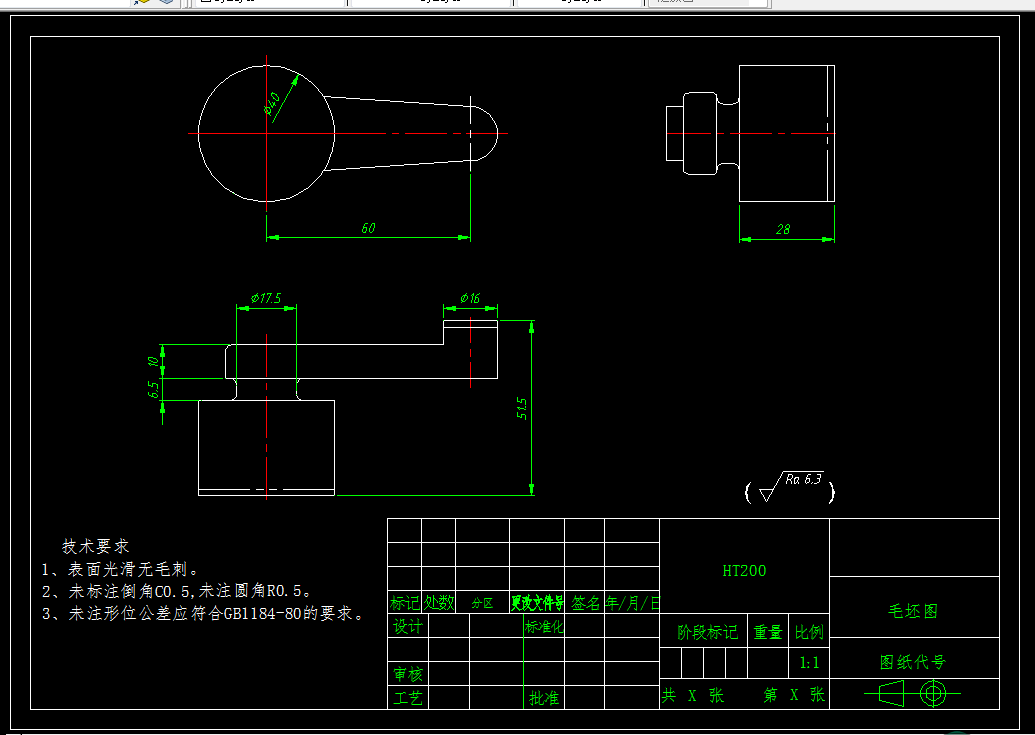The width and height of the screenshot is (1035, 735).
Task: Click the 更改文件号 title block cell
Action: [x=537, y=602]
